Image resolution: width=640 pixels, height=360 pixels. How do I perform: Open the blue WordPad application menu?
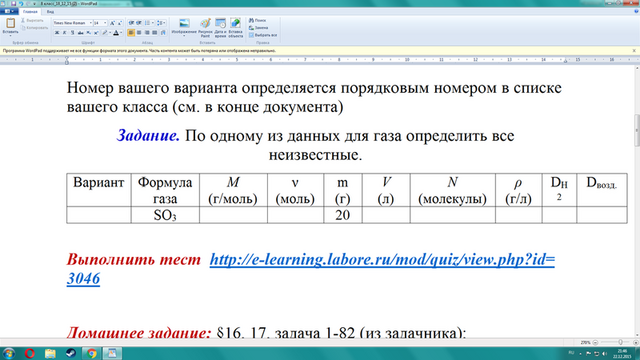tap(9, 11)
